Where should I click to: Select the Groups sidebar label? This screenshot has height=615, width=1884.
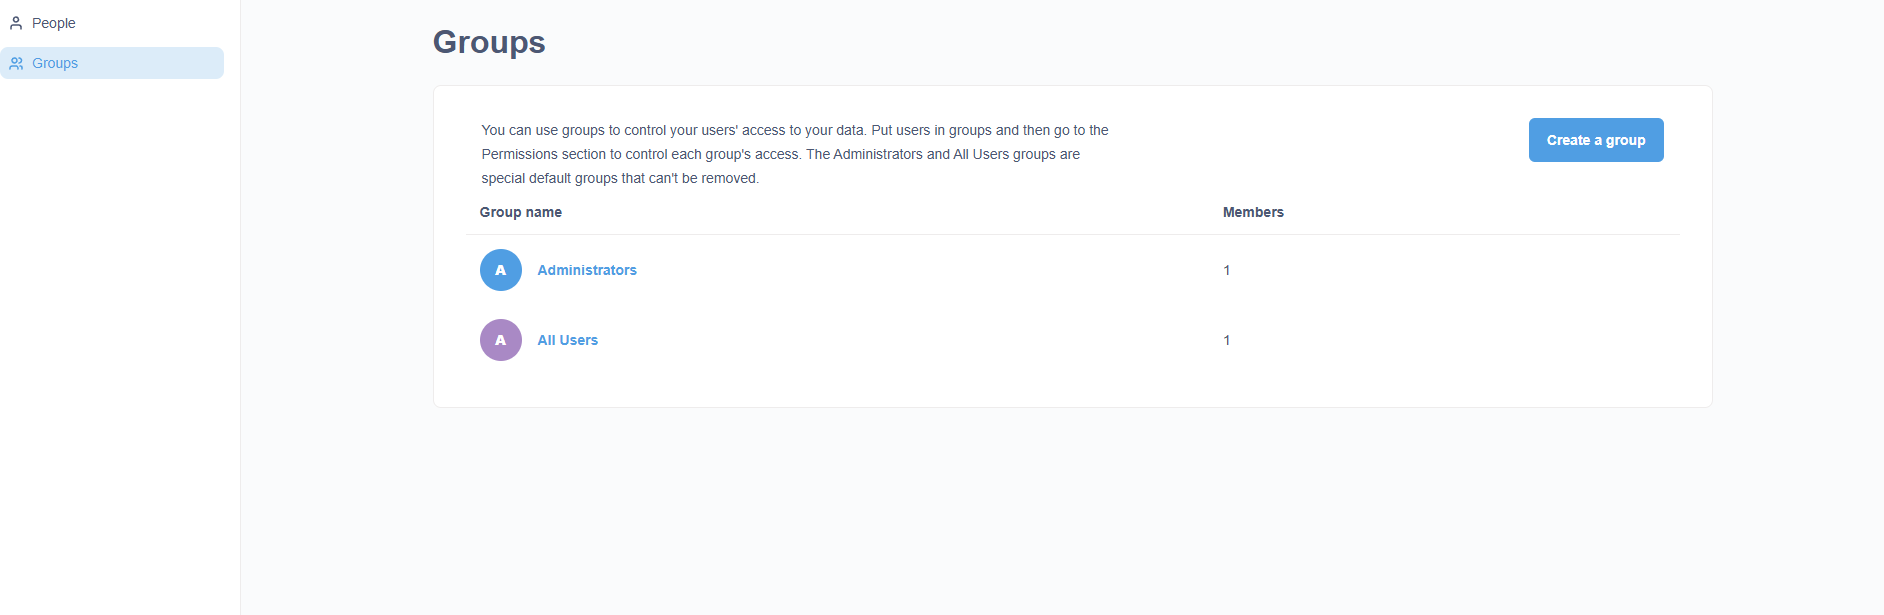pyautogui.click(x=55, y=63)
